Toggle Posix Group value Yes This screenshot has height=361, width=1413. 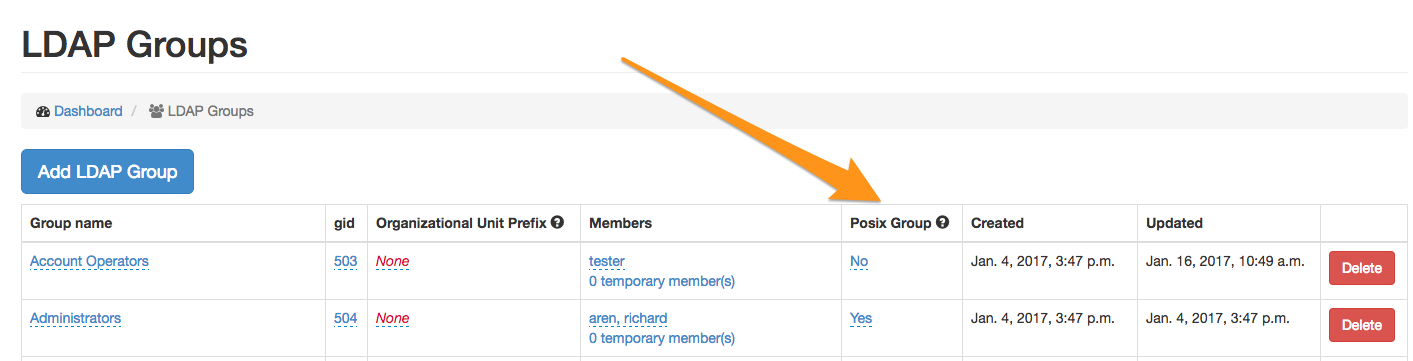point(861,318)
